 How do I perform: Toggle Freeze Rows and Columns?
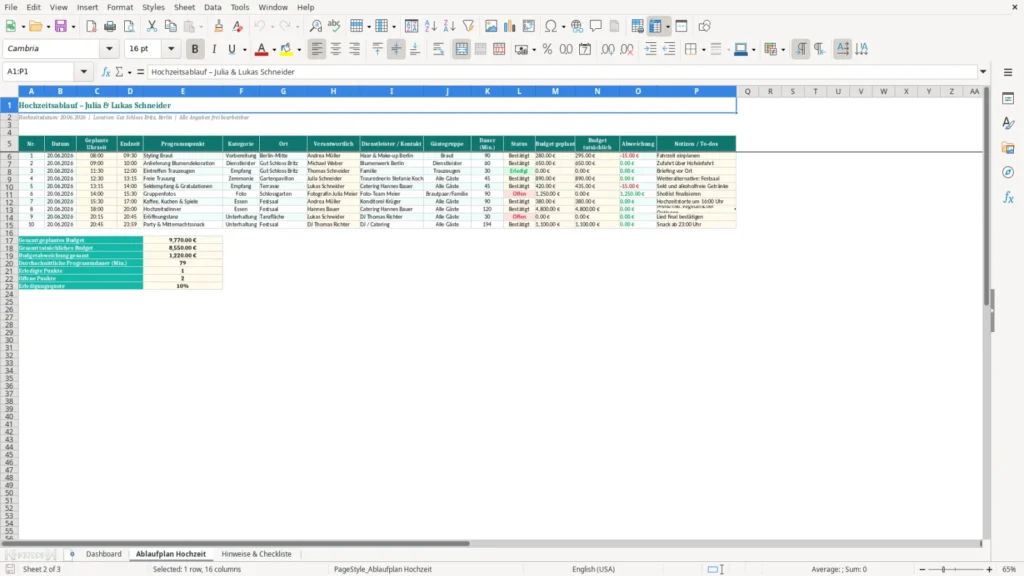click(656, 26)
